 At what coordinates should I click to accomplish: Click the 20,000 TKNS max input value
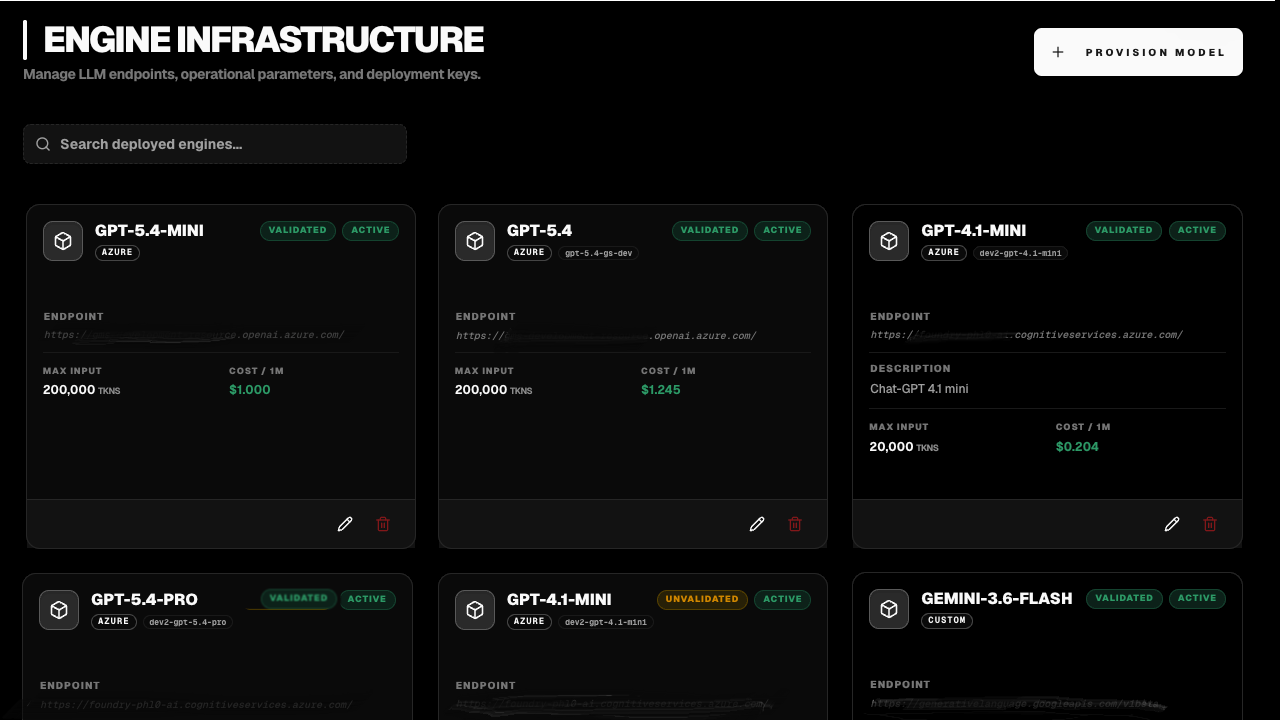tap(904, 447)
